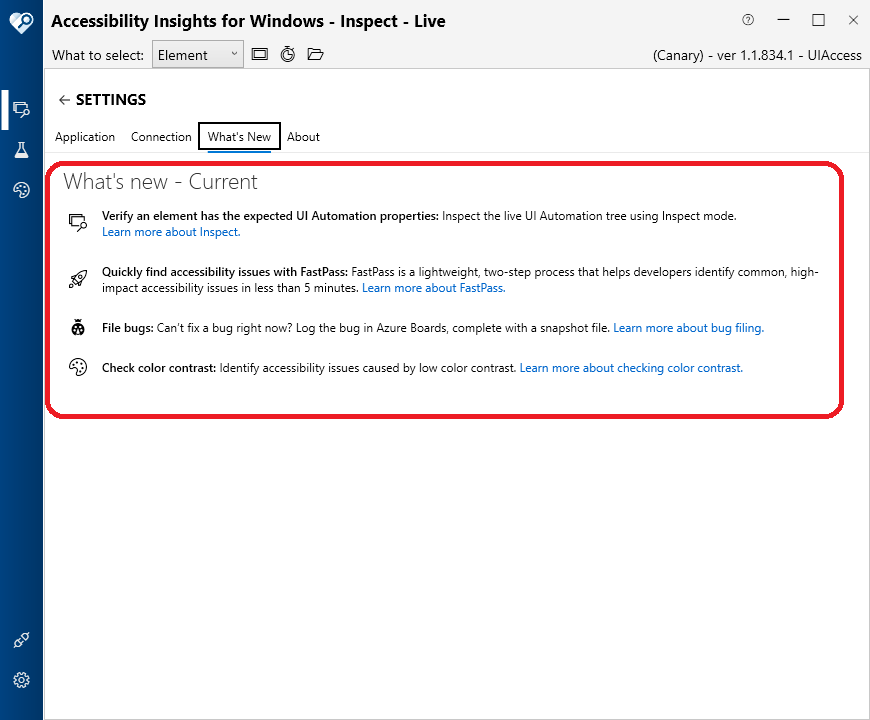The image size is (870, 720).
Task: Click the 'File bugs:' bold label
Action: coord(128,328)
